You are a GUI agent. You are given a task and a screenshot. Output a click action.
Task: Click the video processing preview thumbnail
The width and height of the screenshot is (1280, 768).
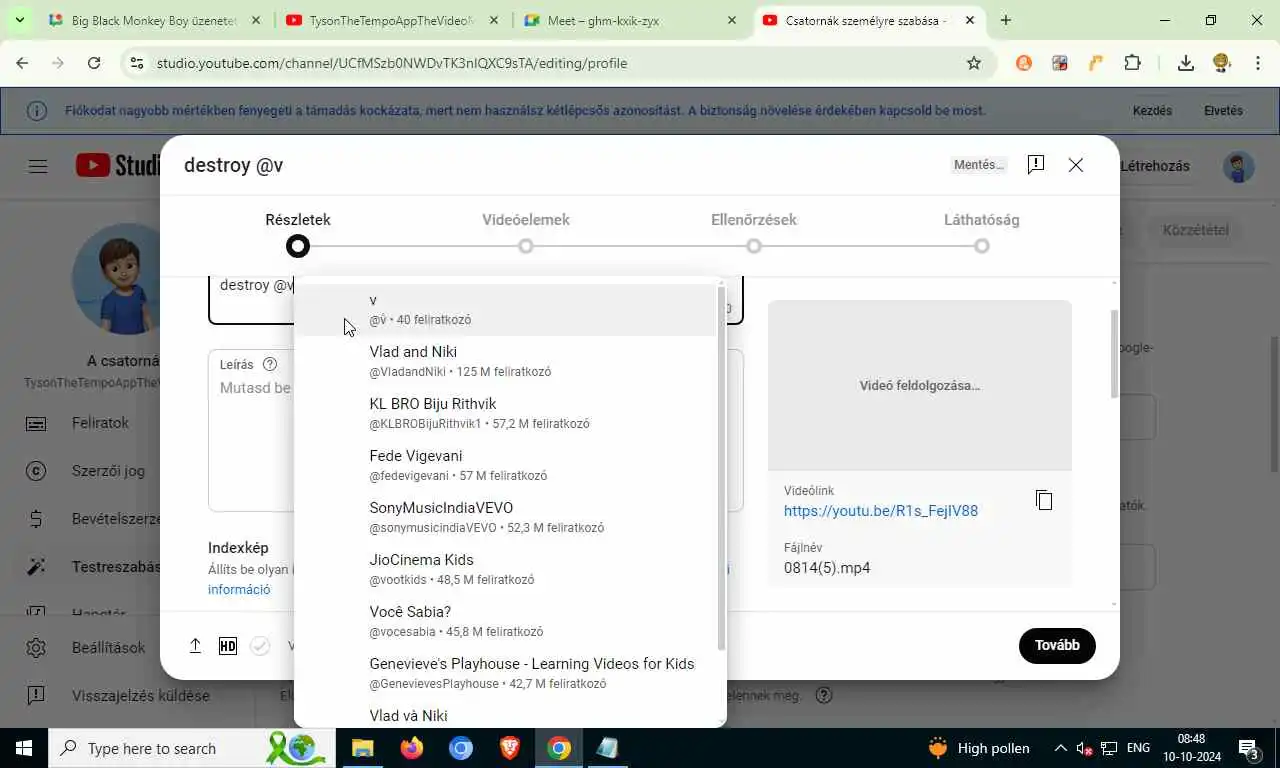click(x=920, y=385)
